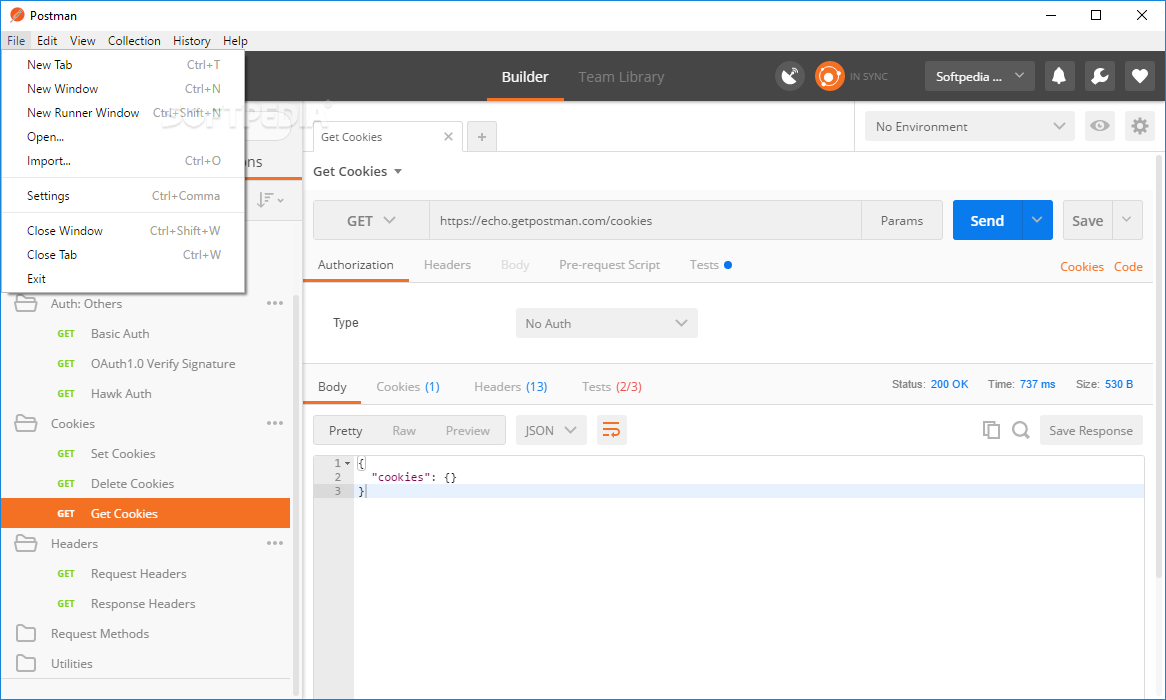This screenshot has width=1166, height=700.
Task: Open the Help menu
Action: pos(235,41)
